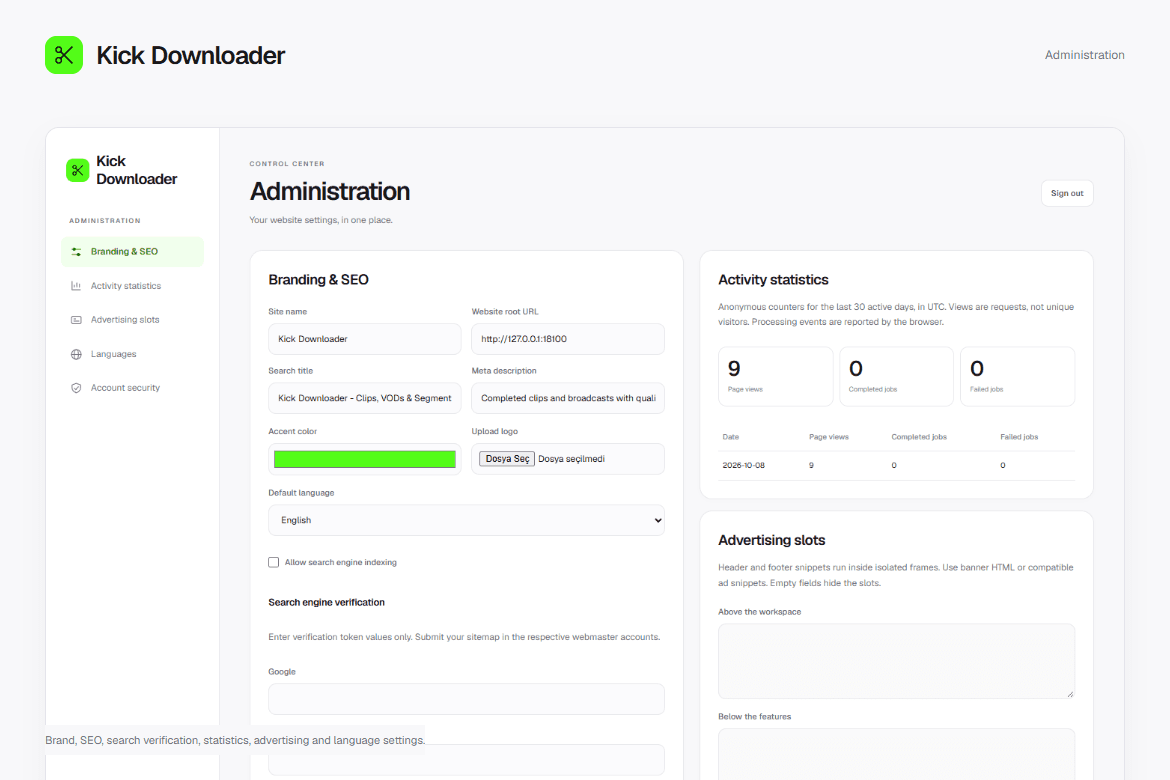The width and height of the screenshot is (1170, 780).
Task: Click the Activity statistics panel heading
Action: pos(773,280)
